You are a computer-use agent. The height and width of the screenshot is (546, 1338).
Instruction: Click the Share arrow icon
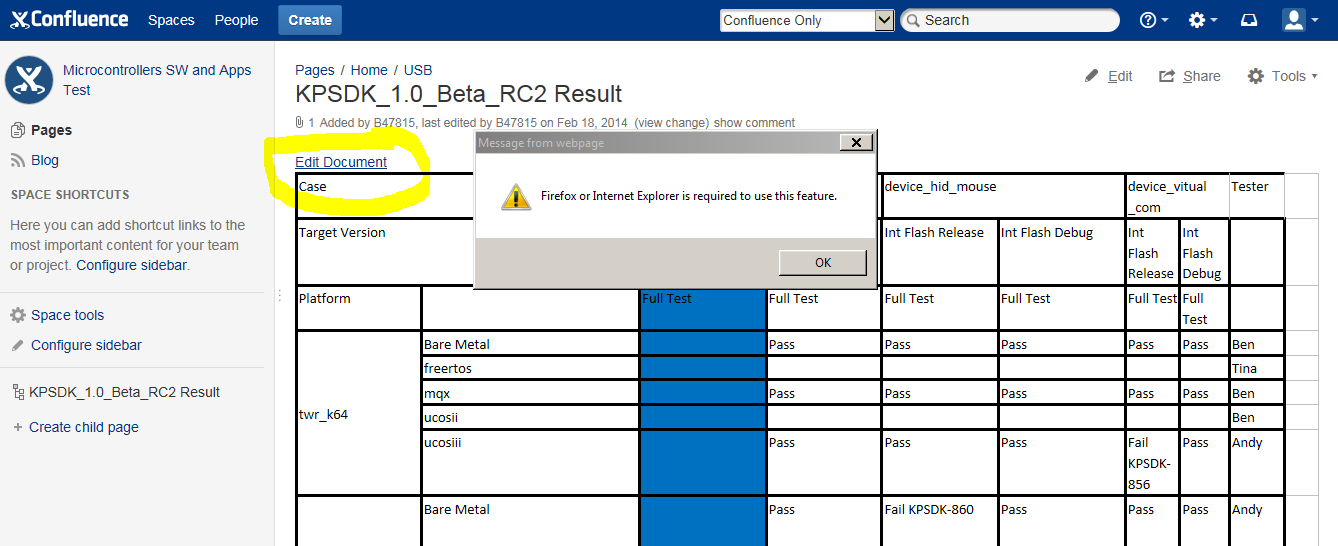click(1166, 76)
